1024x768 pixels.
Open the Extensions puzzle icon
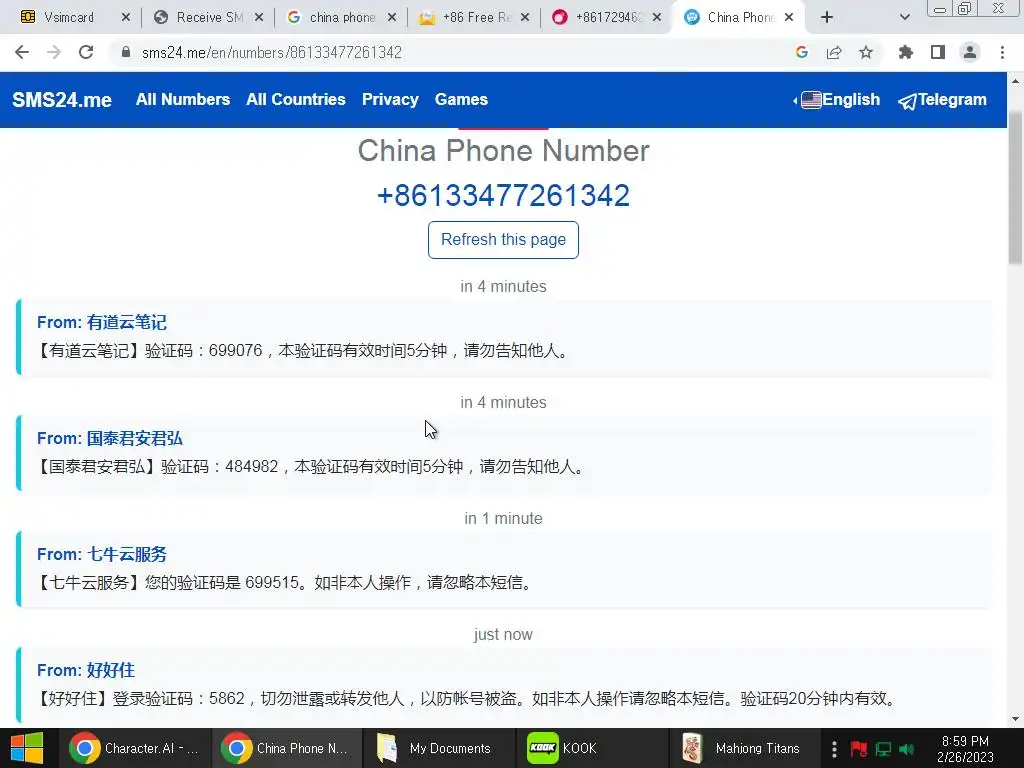[x=906, y=52]
